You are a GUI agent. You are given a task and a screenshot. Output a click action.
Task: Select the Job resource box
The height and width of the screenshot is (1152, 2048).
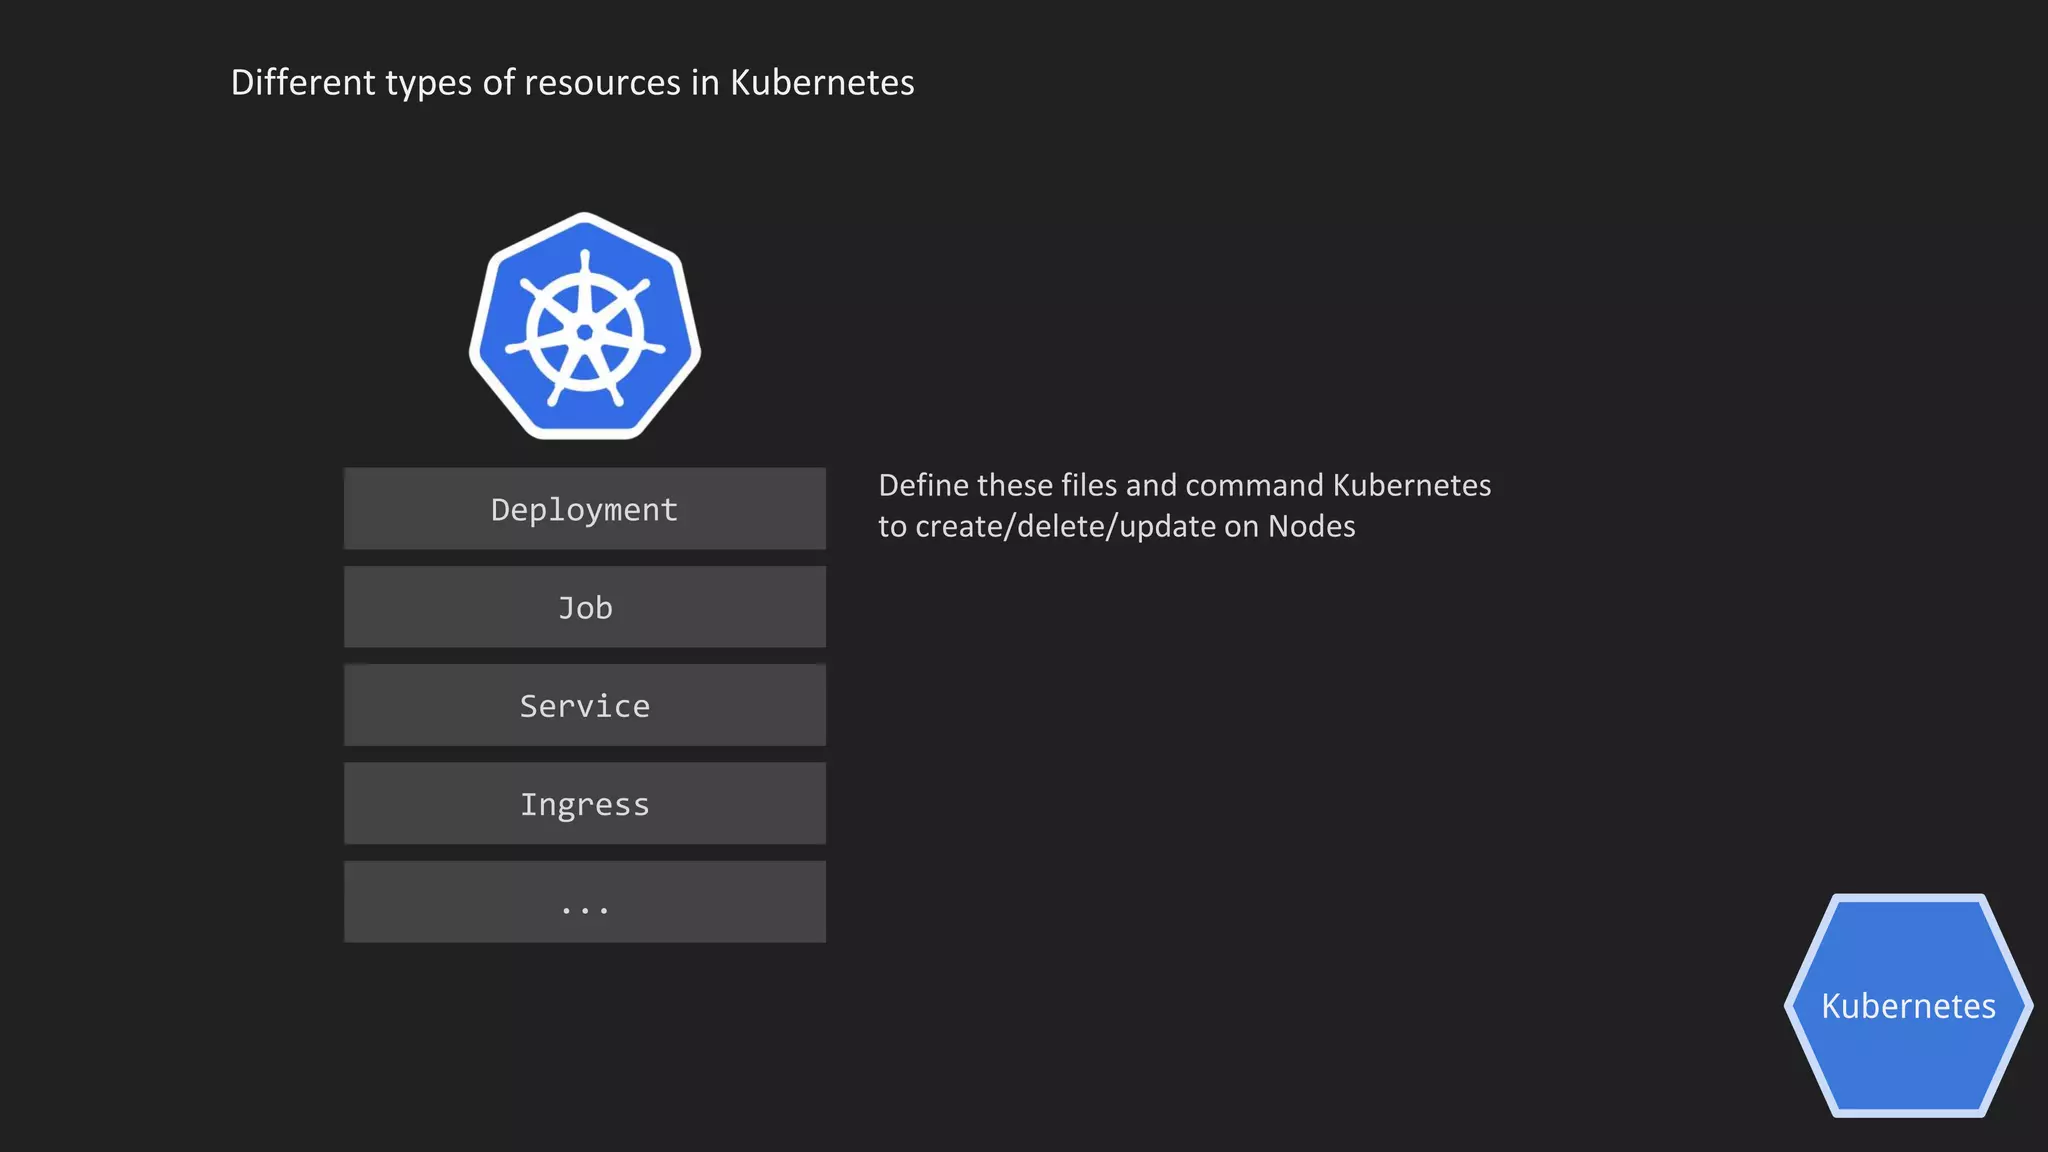[x=585, y=607]
